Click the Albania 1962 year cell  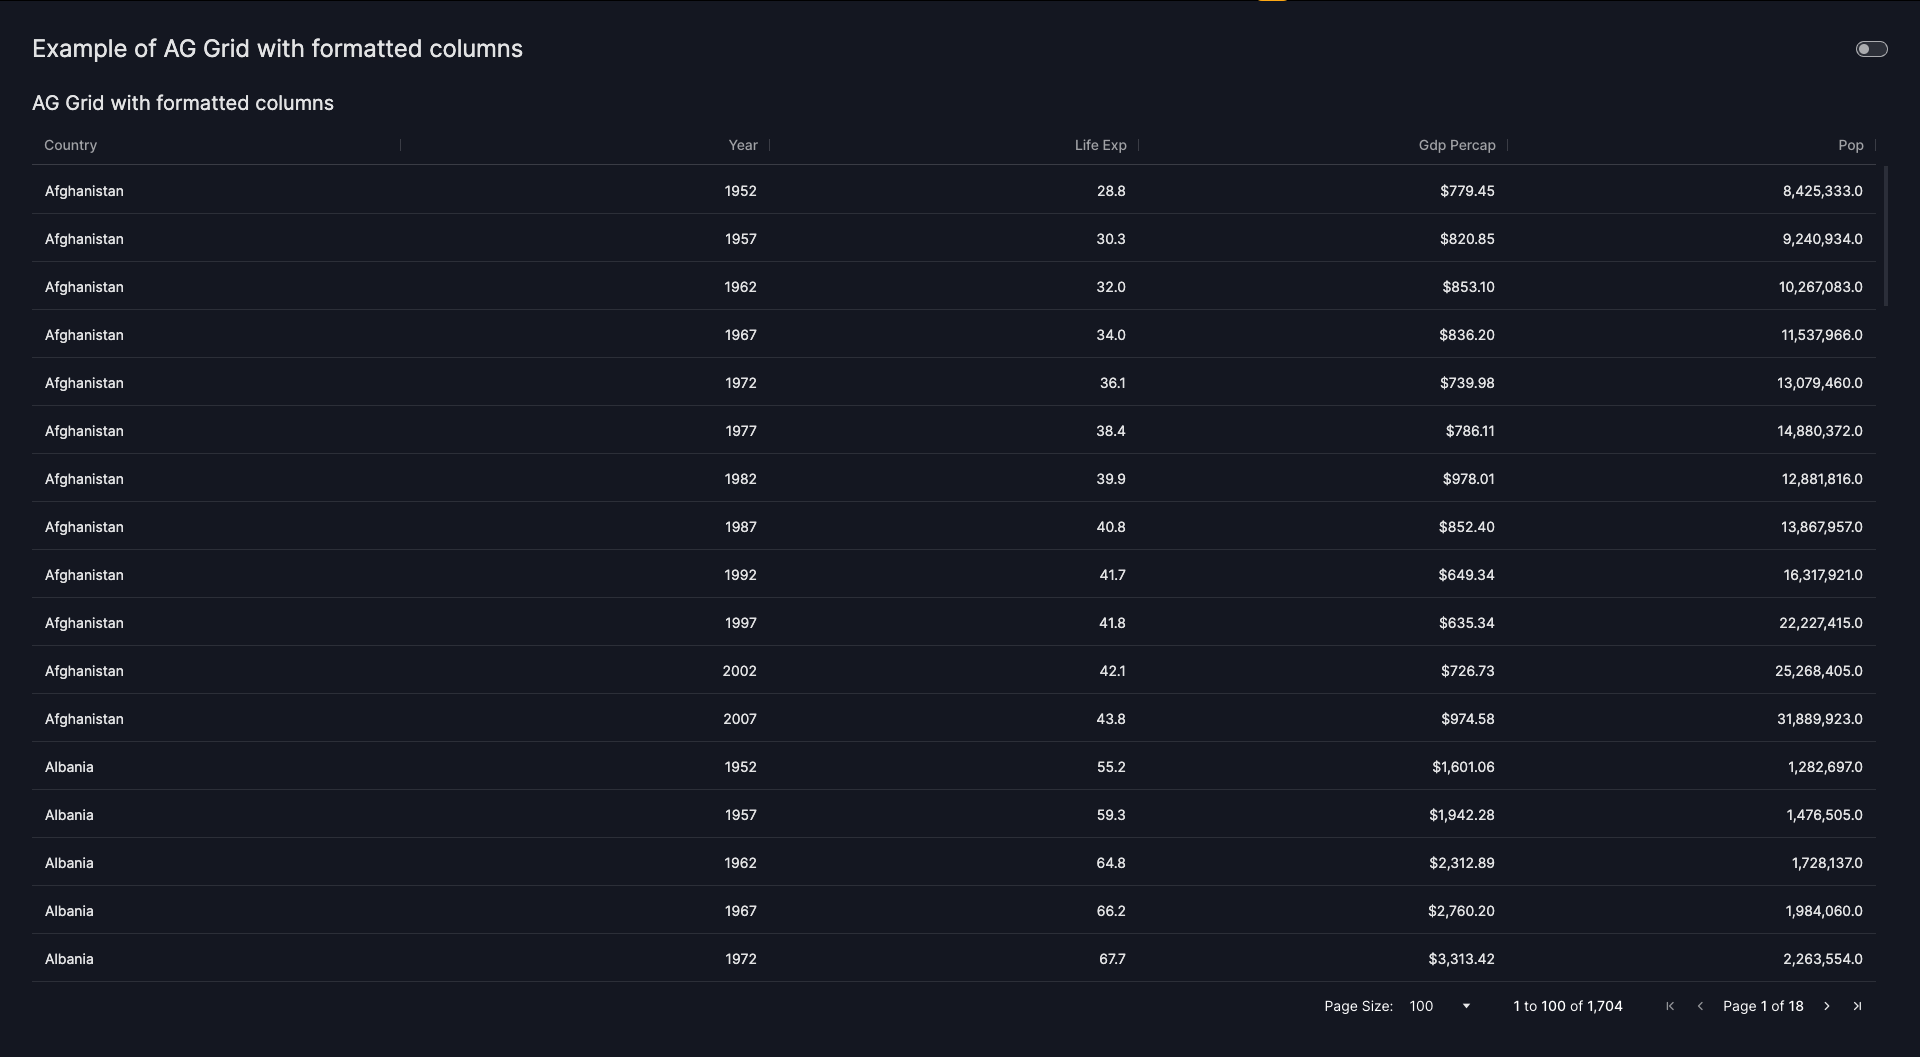(740, 863)
